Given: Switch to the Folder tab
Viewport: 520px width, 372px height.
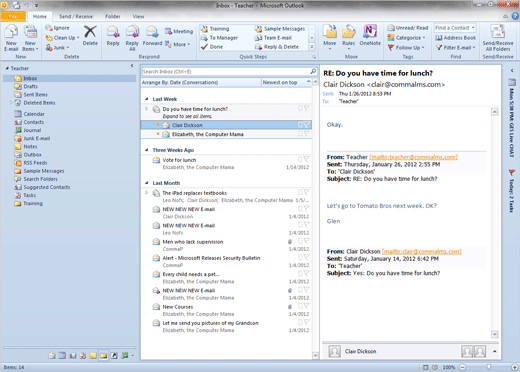Looking at the screenshot, I should (x=113, y=16).
